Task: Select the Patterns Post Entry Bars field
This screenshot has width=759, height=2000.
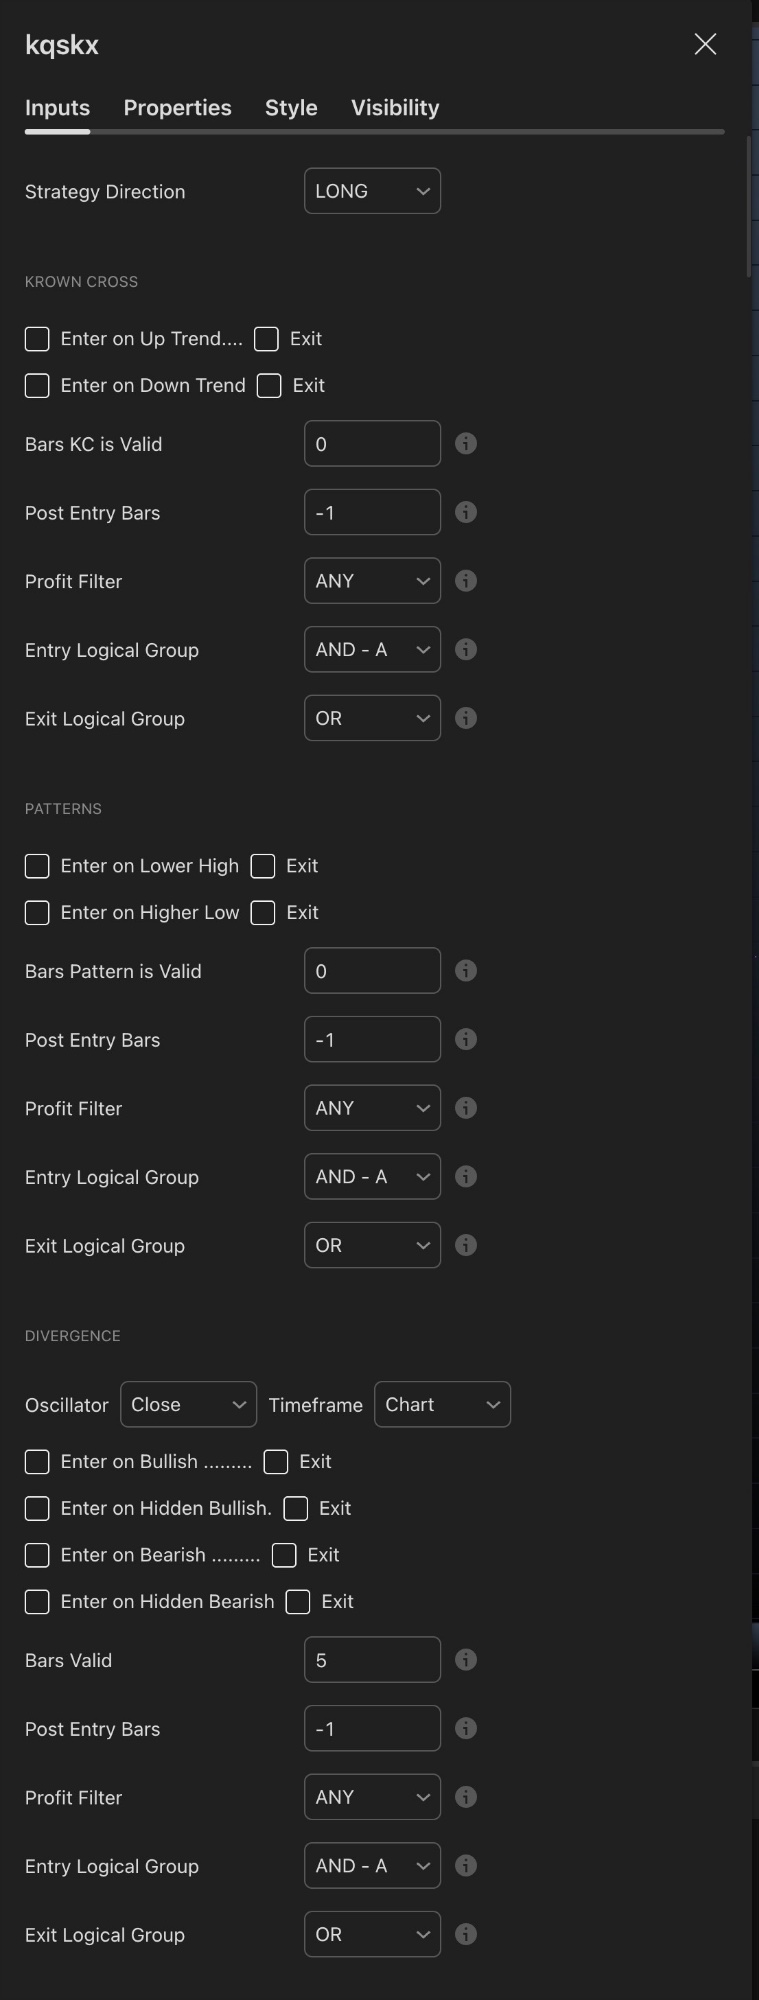Action: pyautogui.click(x=372, y=1039)
